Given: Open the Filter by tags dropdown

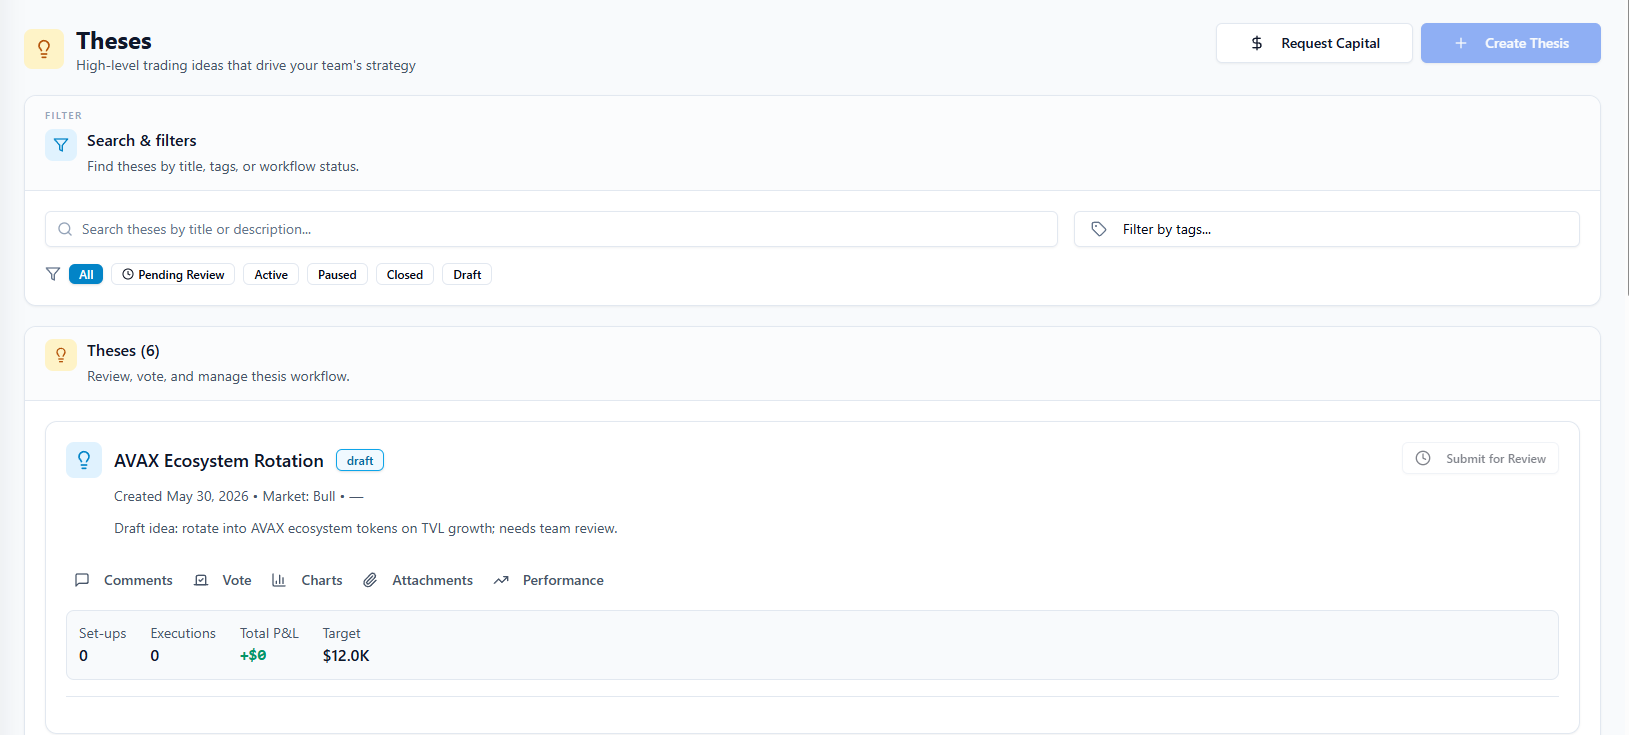Looking at the screenshot, I should pos(1327,229).
